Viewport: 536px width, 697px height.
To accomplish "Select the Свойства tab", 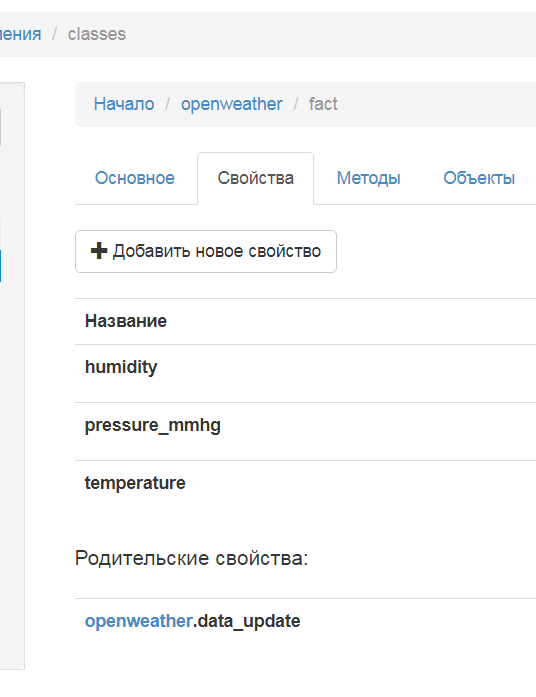I will tap(256, 178).
